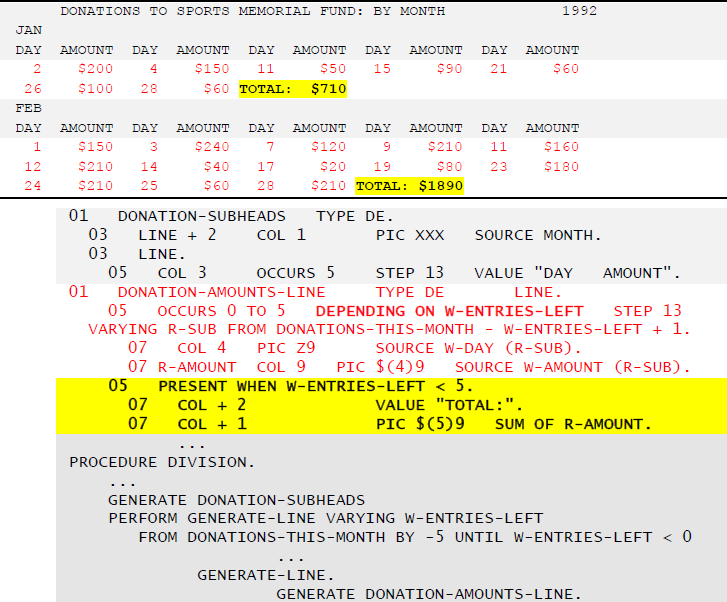
Task: Select the VALUE "TOTAL:" clause in highlighted code
Action: tap(449, 405)
